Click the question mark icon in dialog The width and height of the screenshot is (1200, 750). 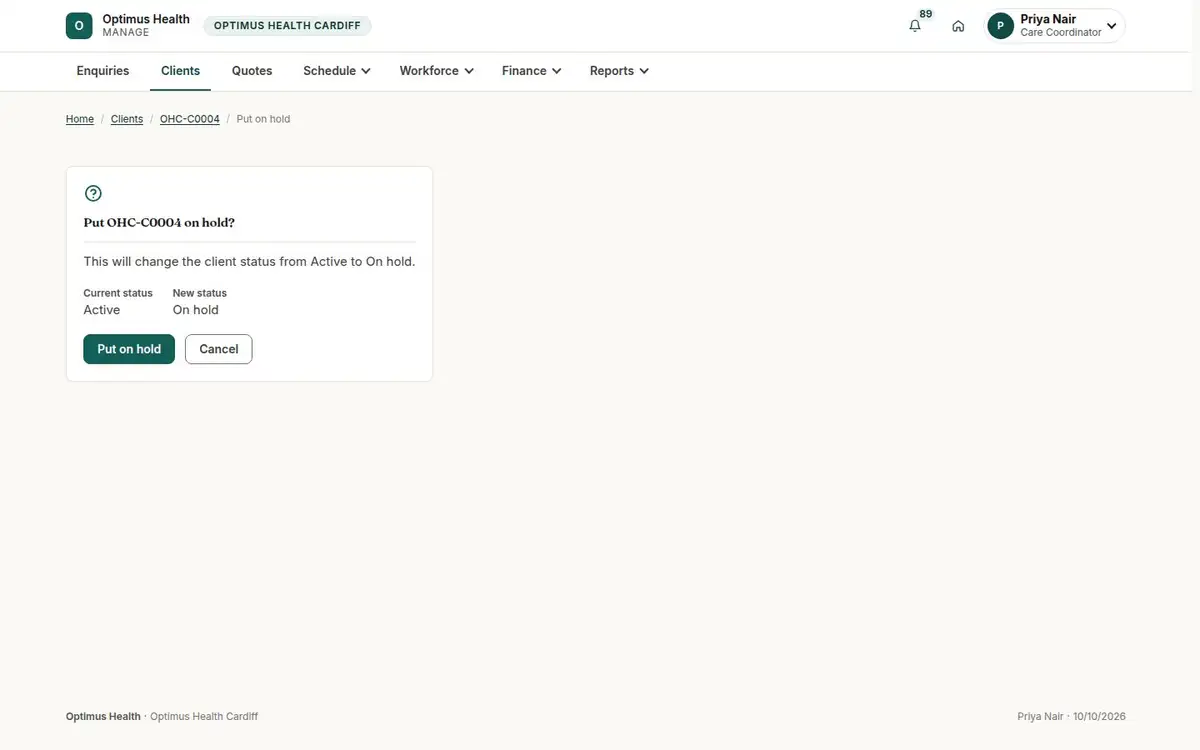click(x=93, y=193)
